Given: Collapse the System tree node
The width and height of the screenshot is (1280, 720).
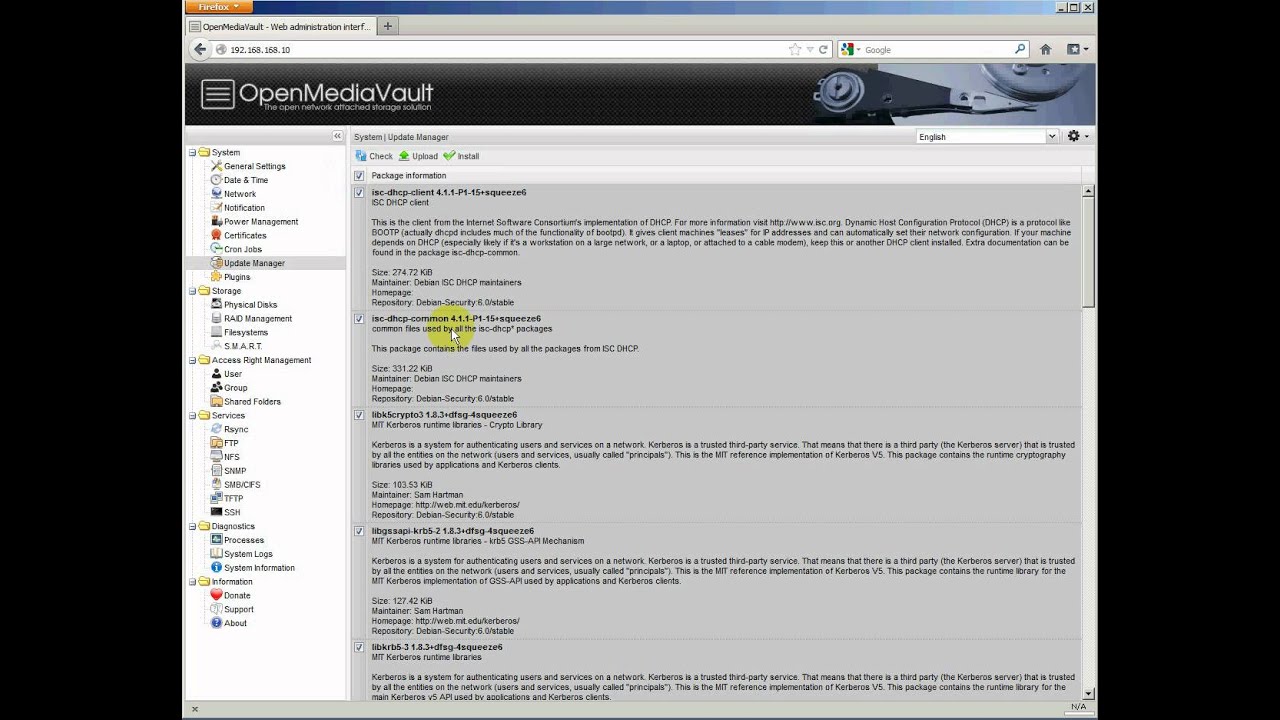Looking at the screenshot, I should [192, 152].
